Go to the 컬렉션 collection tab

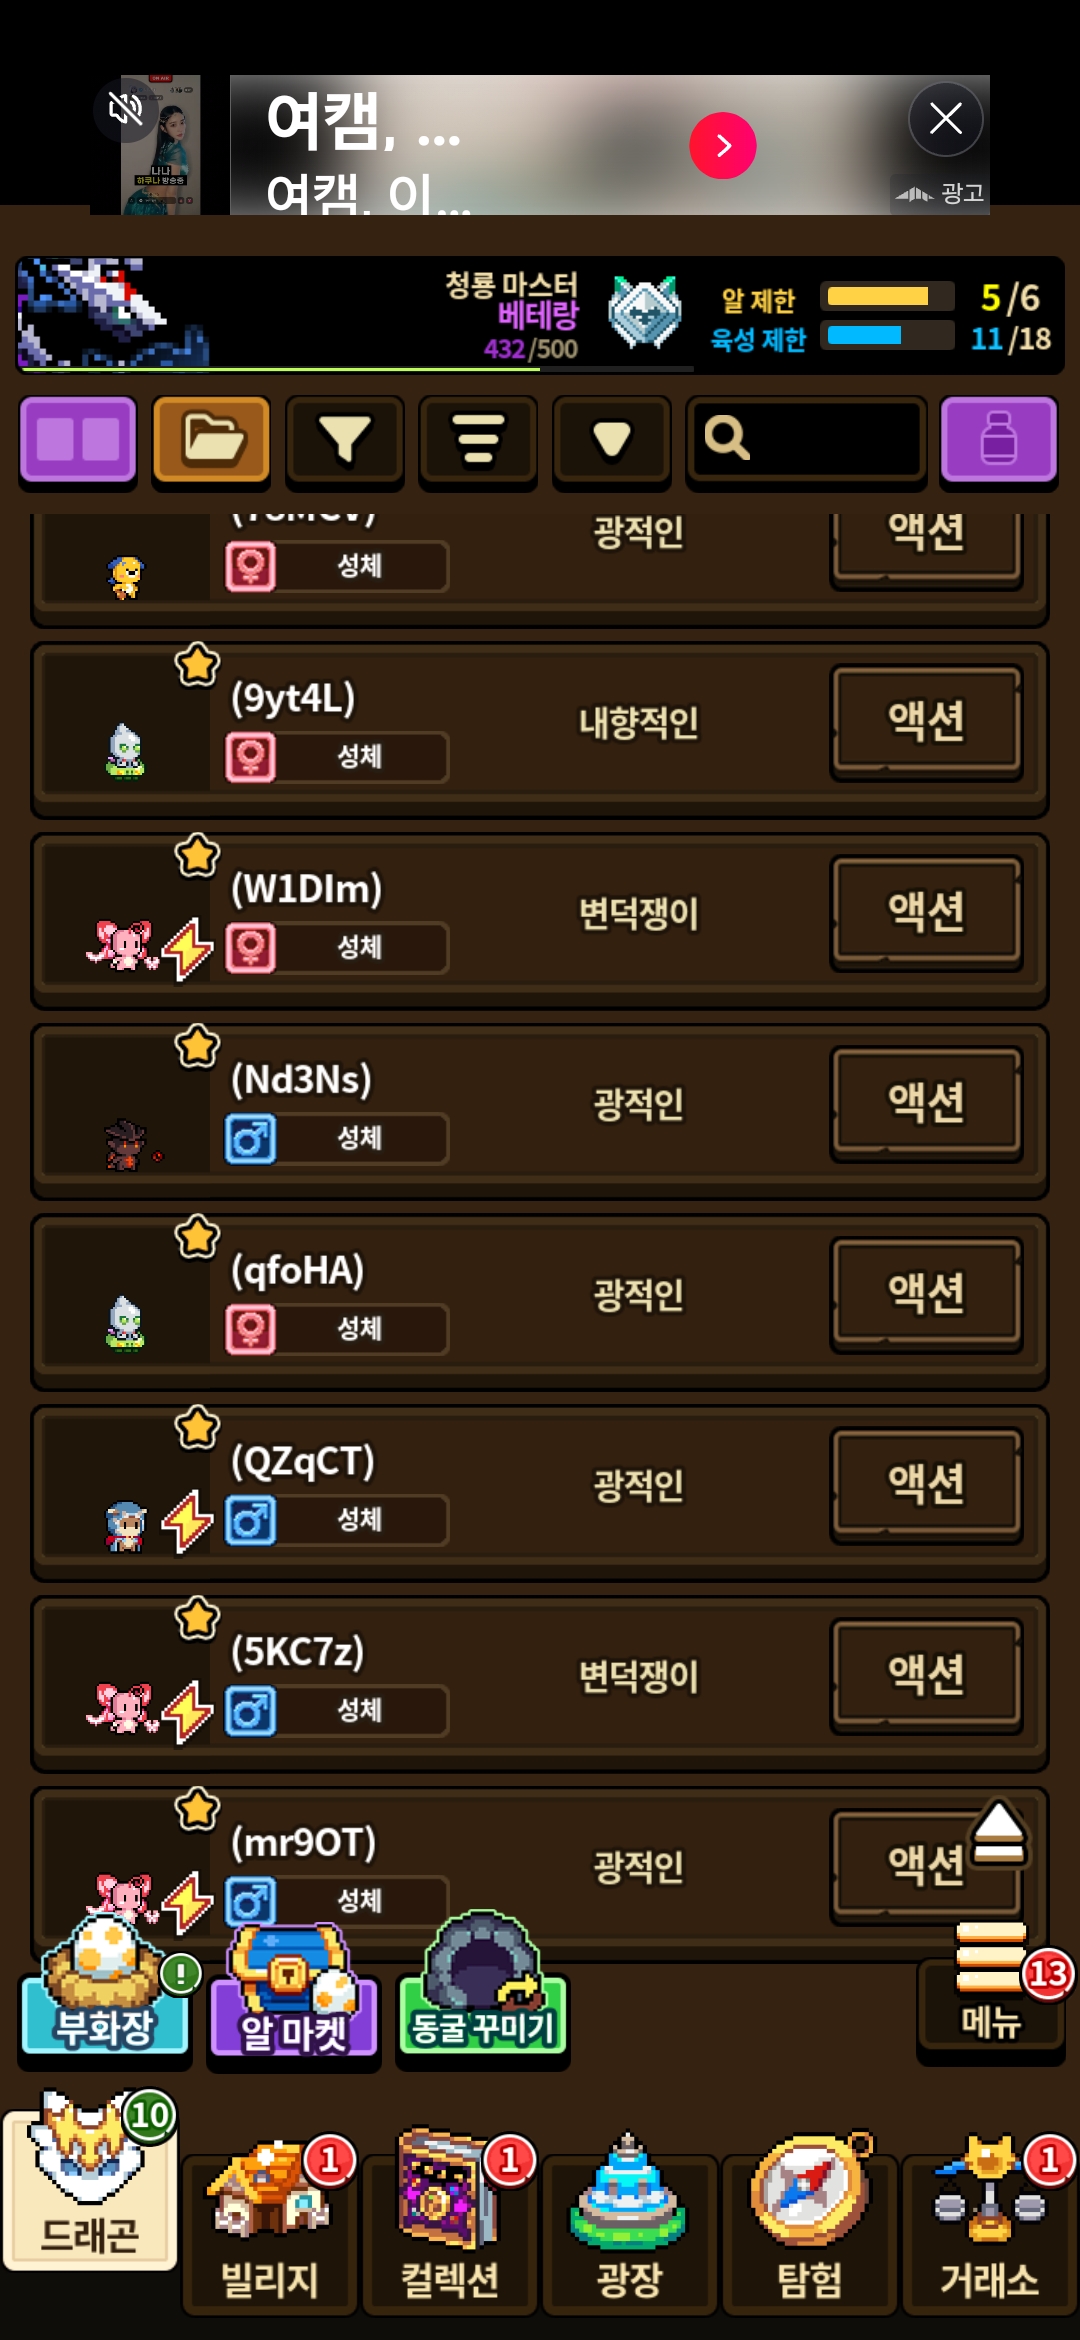pos(449,2228)
